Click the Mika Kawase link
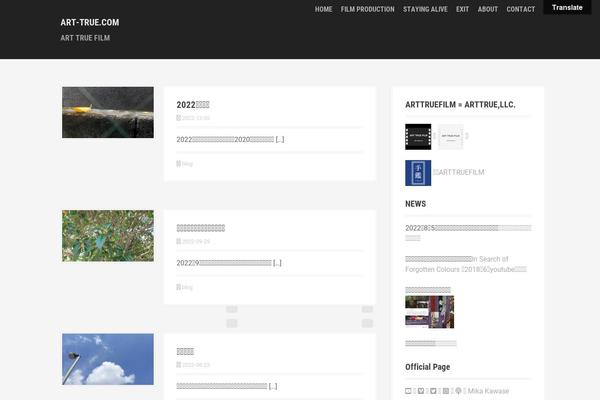This screenshot has height=400, width=600. pos(488,391)
